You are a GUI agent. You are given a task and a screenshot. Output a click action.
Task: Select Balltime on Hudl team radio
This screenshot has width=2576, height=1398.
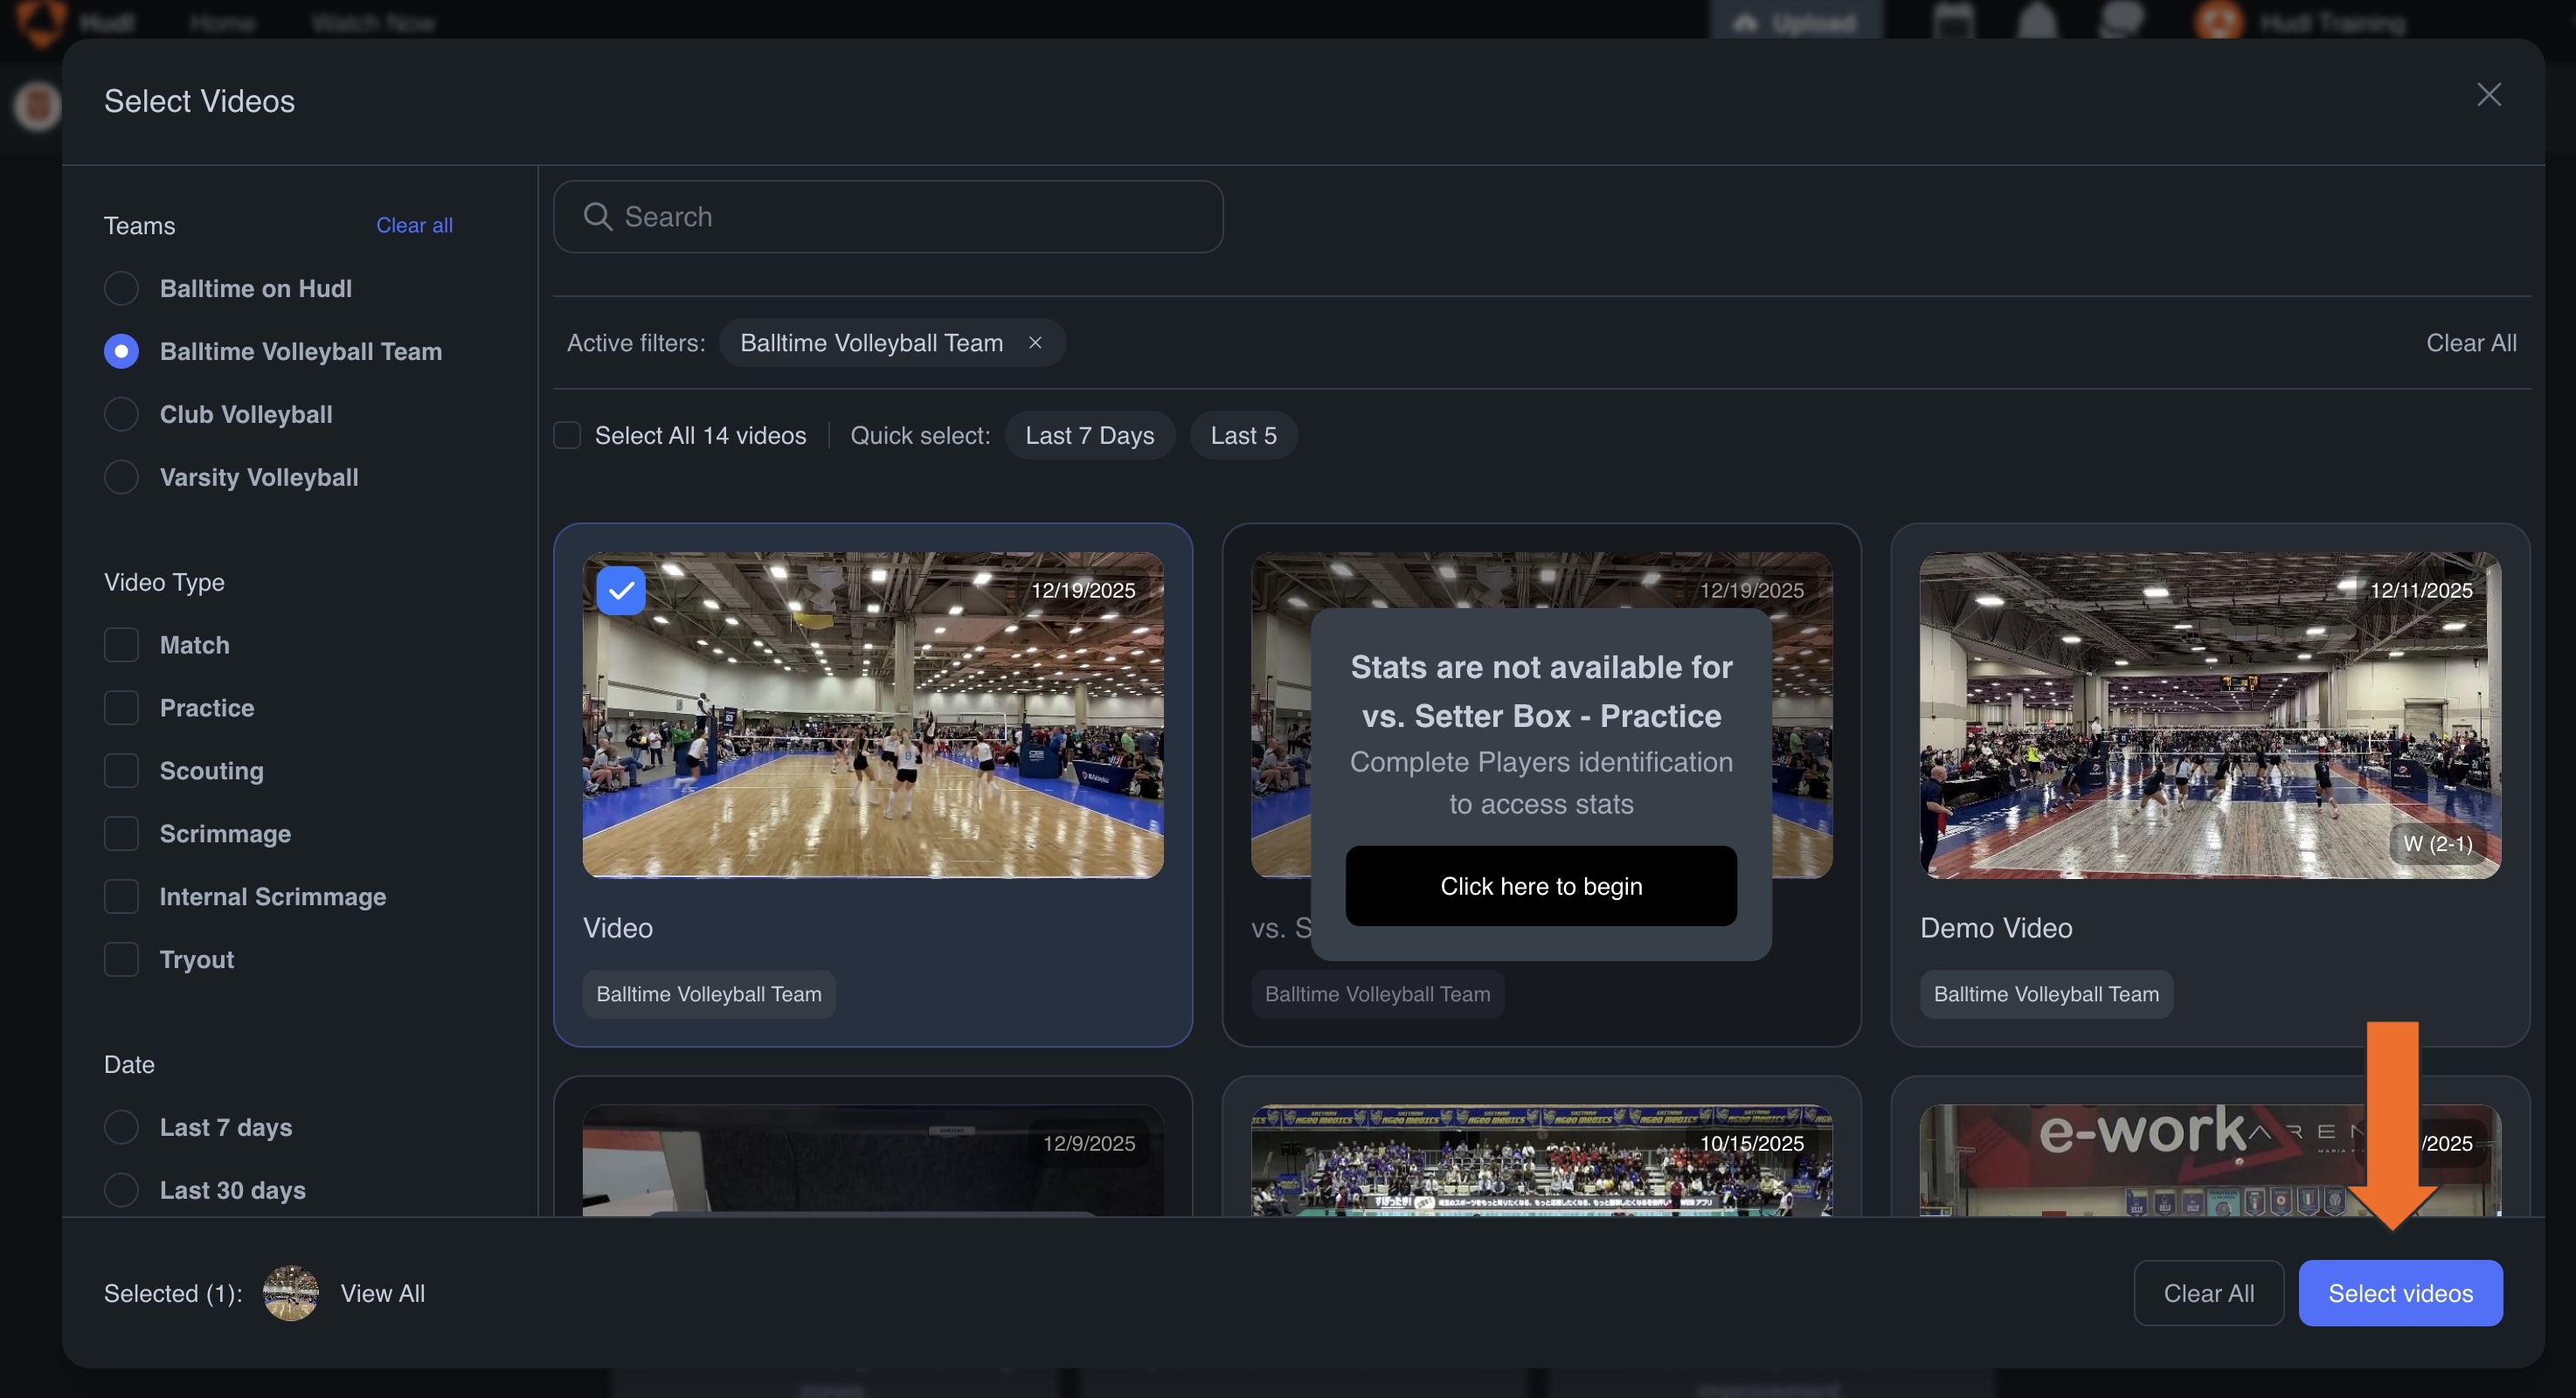coord(121,288)
